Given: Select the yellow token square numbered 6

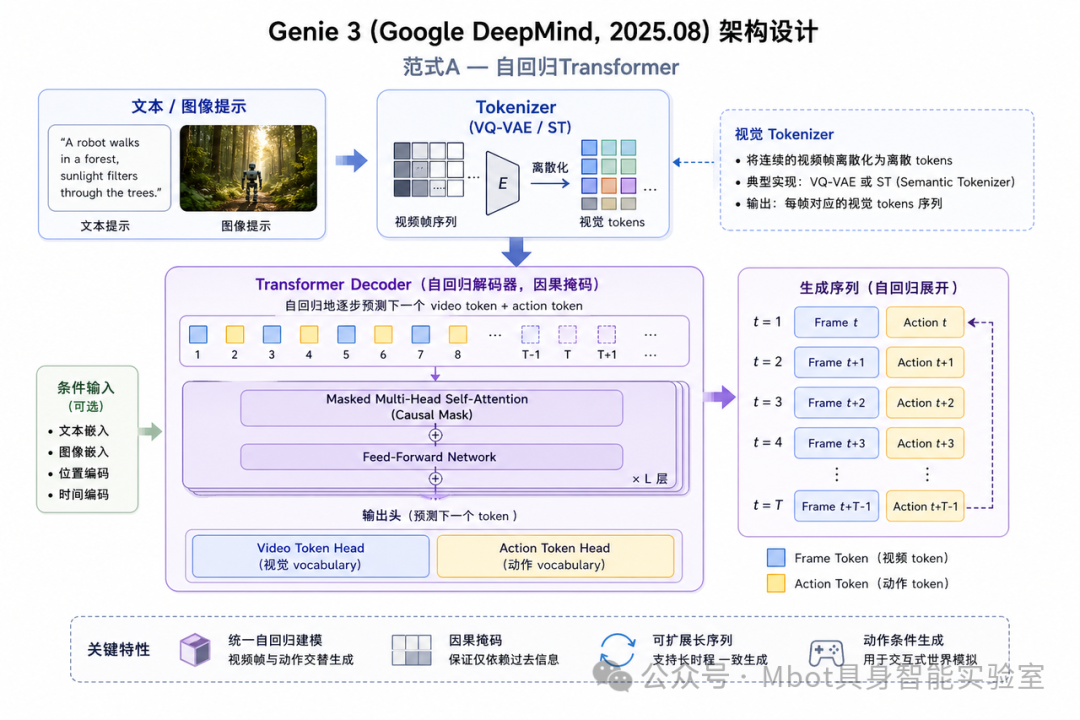Looking at the screenshot, I should tap(384, 334).
